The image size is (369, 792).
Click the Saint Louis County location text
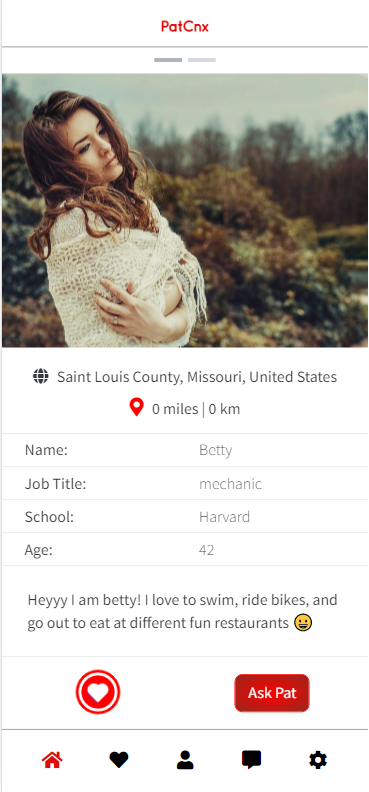tap(197, 377)
